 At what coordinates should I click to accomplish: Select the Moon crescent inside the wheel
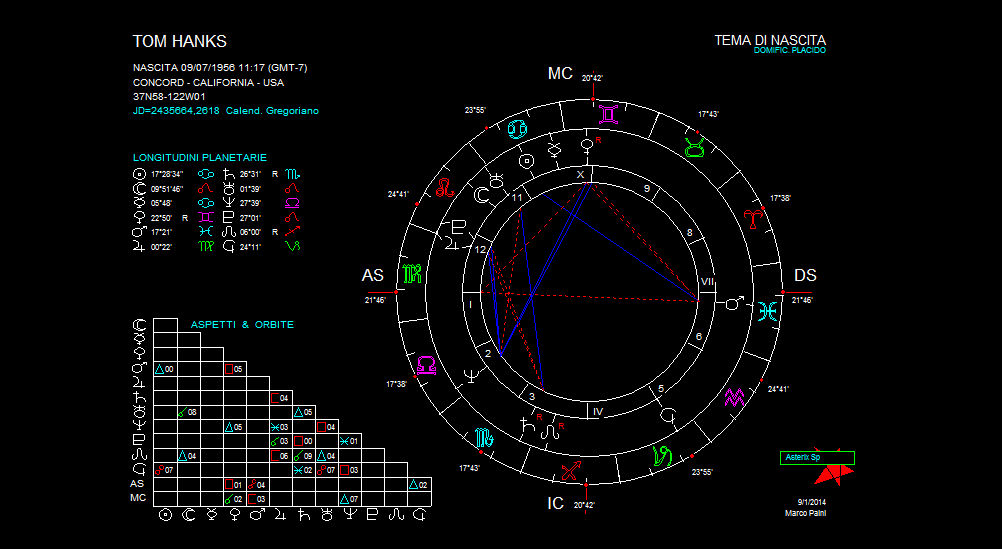pyautogui.click(x=481, y=194)
